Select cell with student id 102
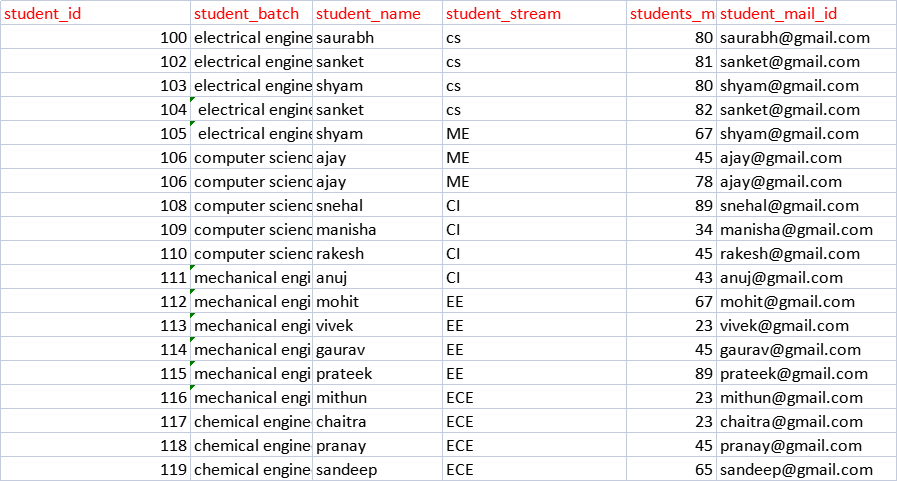 [x=95, y=61]
